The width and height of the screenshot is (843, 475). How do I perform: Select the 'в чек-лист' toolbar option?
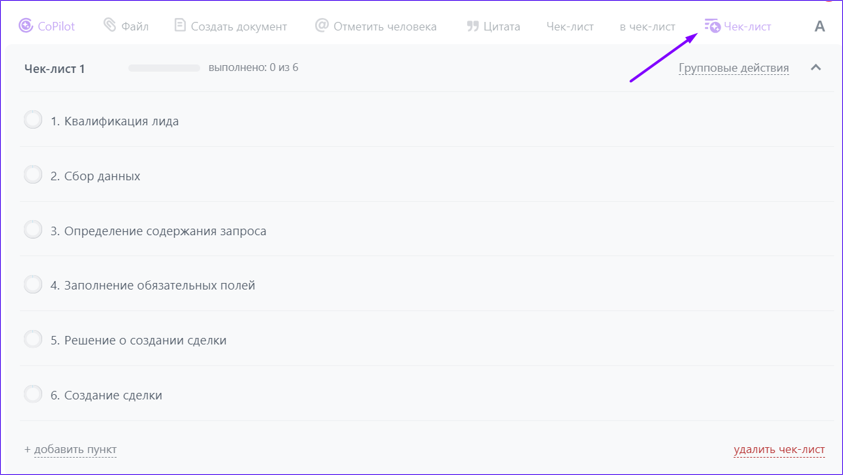pos(647,27)
